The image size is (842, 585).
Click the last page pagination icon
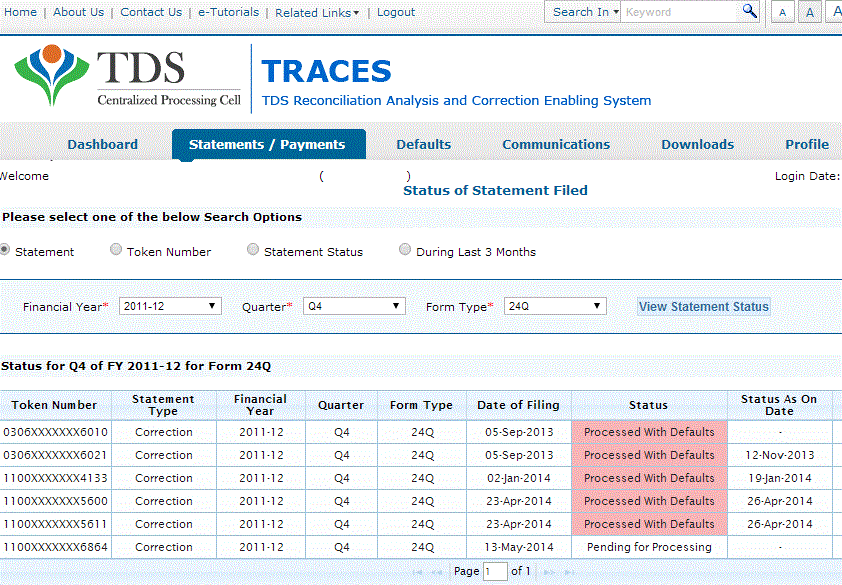point(568,570)
